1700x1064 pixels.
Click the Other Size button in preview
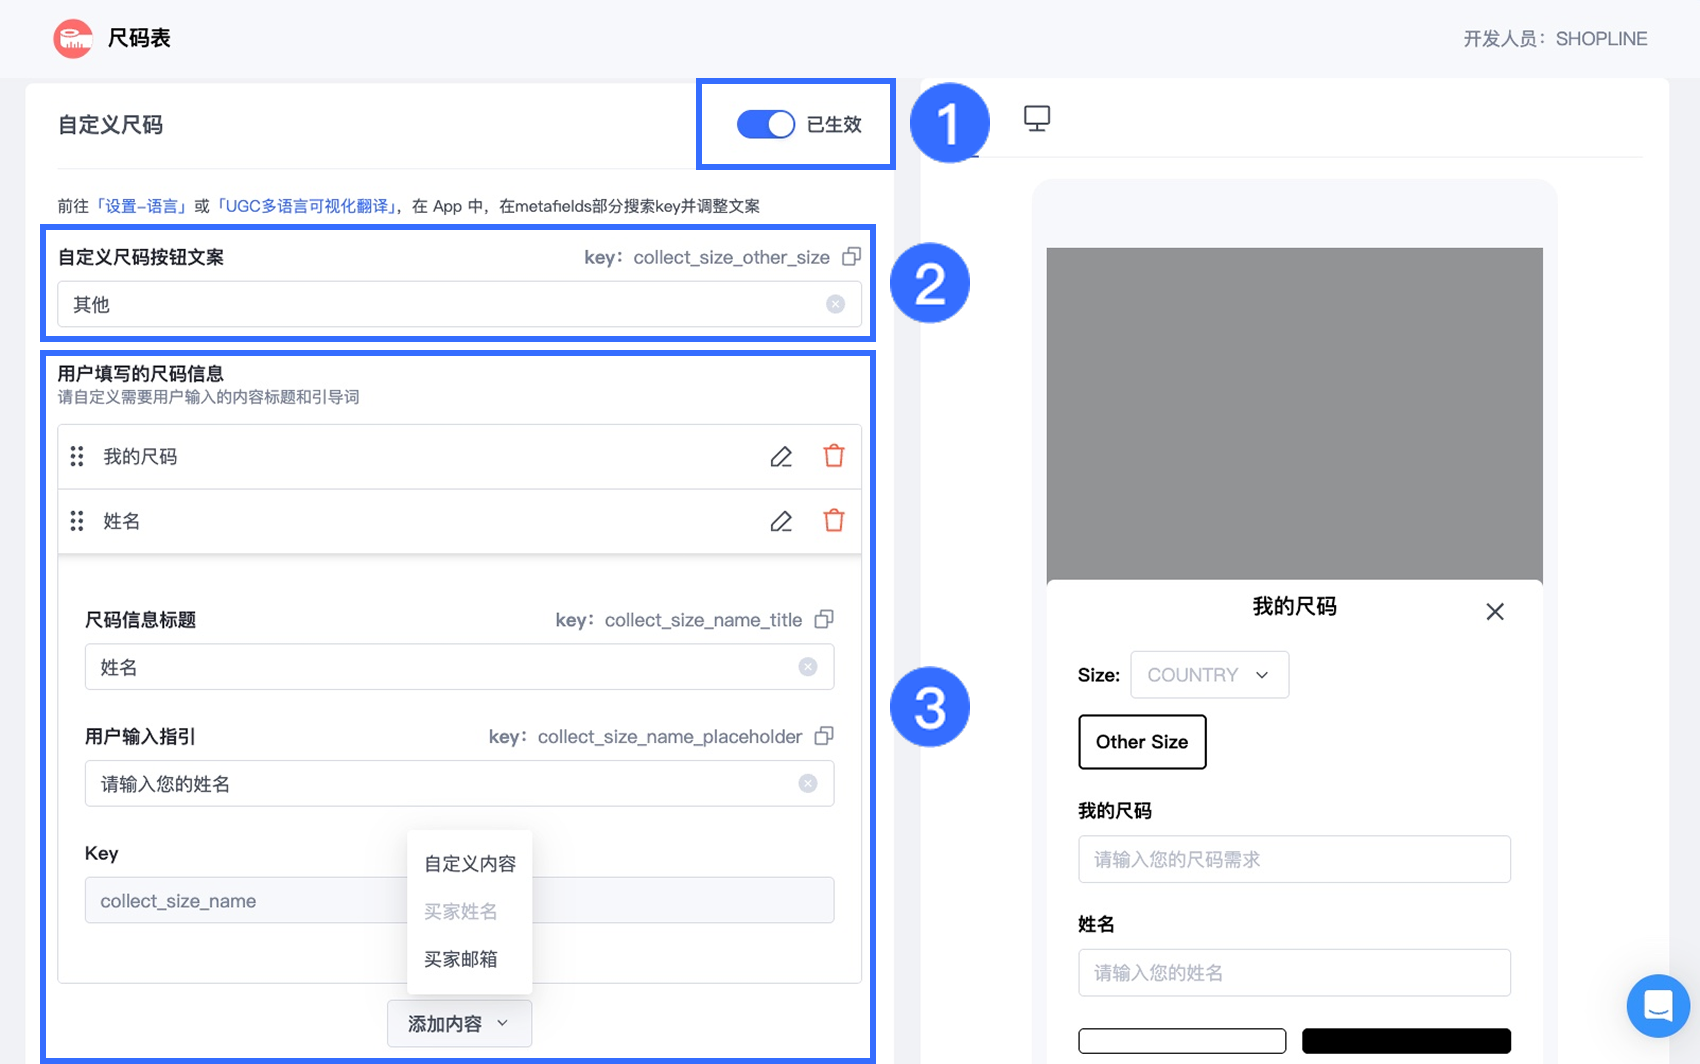(x=1142, y=742)
